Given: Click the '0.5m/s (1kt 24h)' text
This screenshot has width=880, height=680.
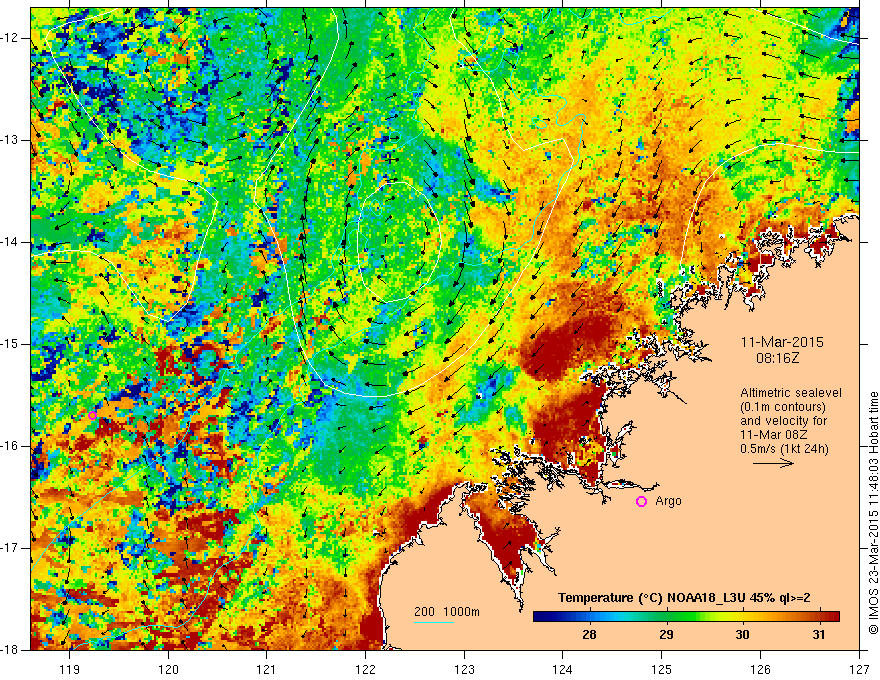Looking at the screenshot, I should pyautogui.click(x=785, y=449).
